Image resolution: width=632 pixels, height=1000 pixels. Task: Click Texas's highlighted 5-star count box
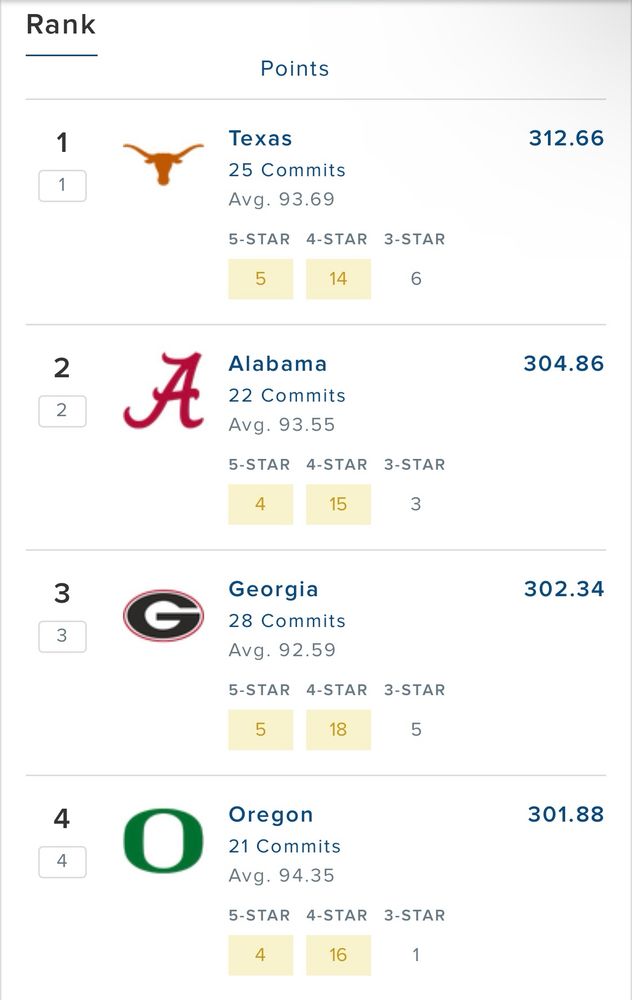click(260, 279)
